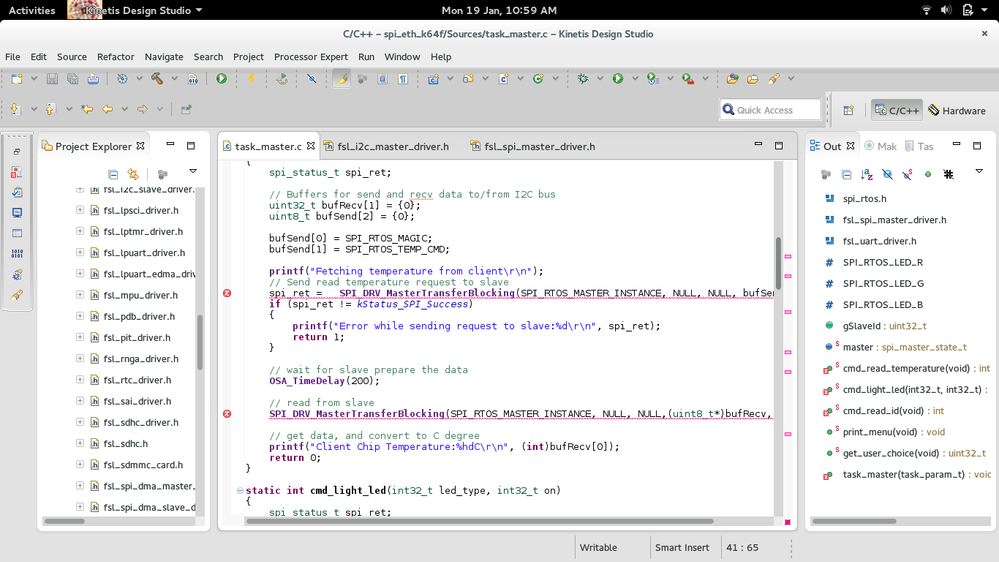The width and height of the screenshot is (999, 562).
Task: Click Collapse All icon in Outline
Action: 846,174
